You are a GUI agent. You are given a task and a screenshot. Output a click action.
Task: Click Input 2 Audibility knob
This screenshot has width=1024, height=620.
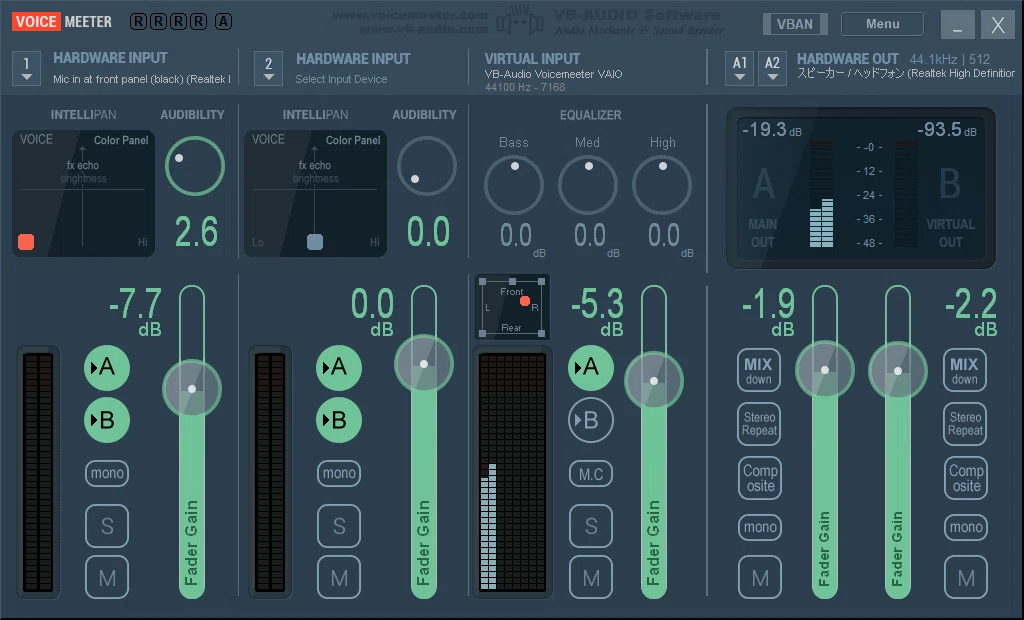426,166
